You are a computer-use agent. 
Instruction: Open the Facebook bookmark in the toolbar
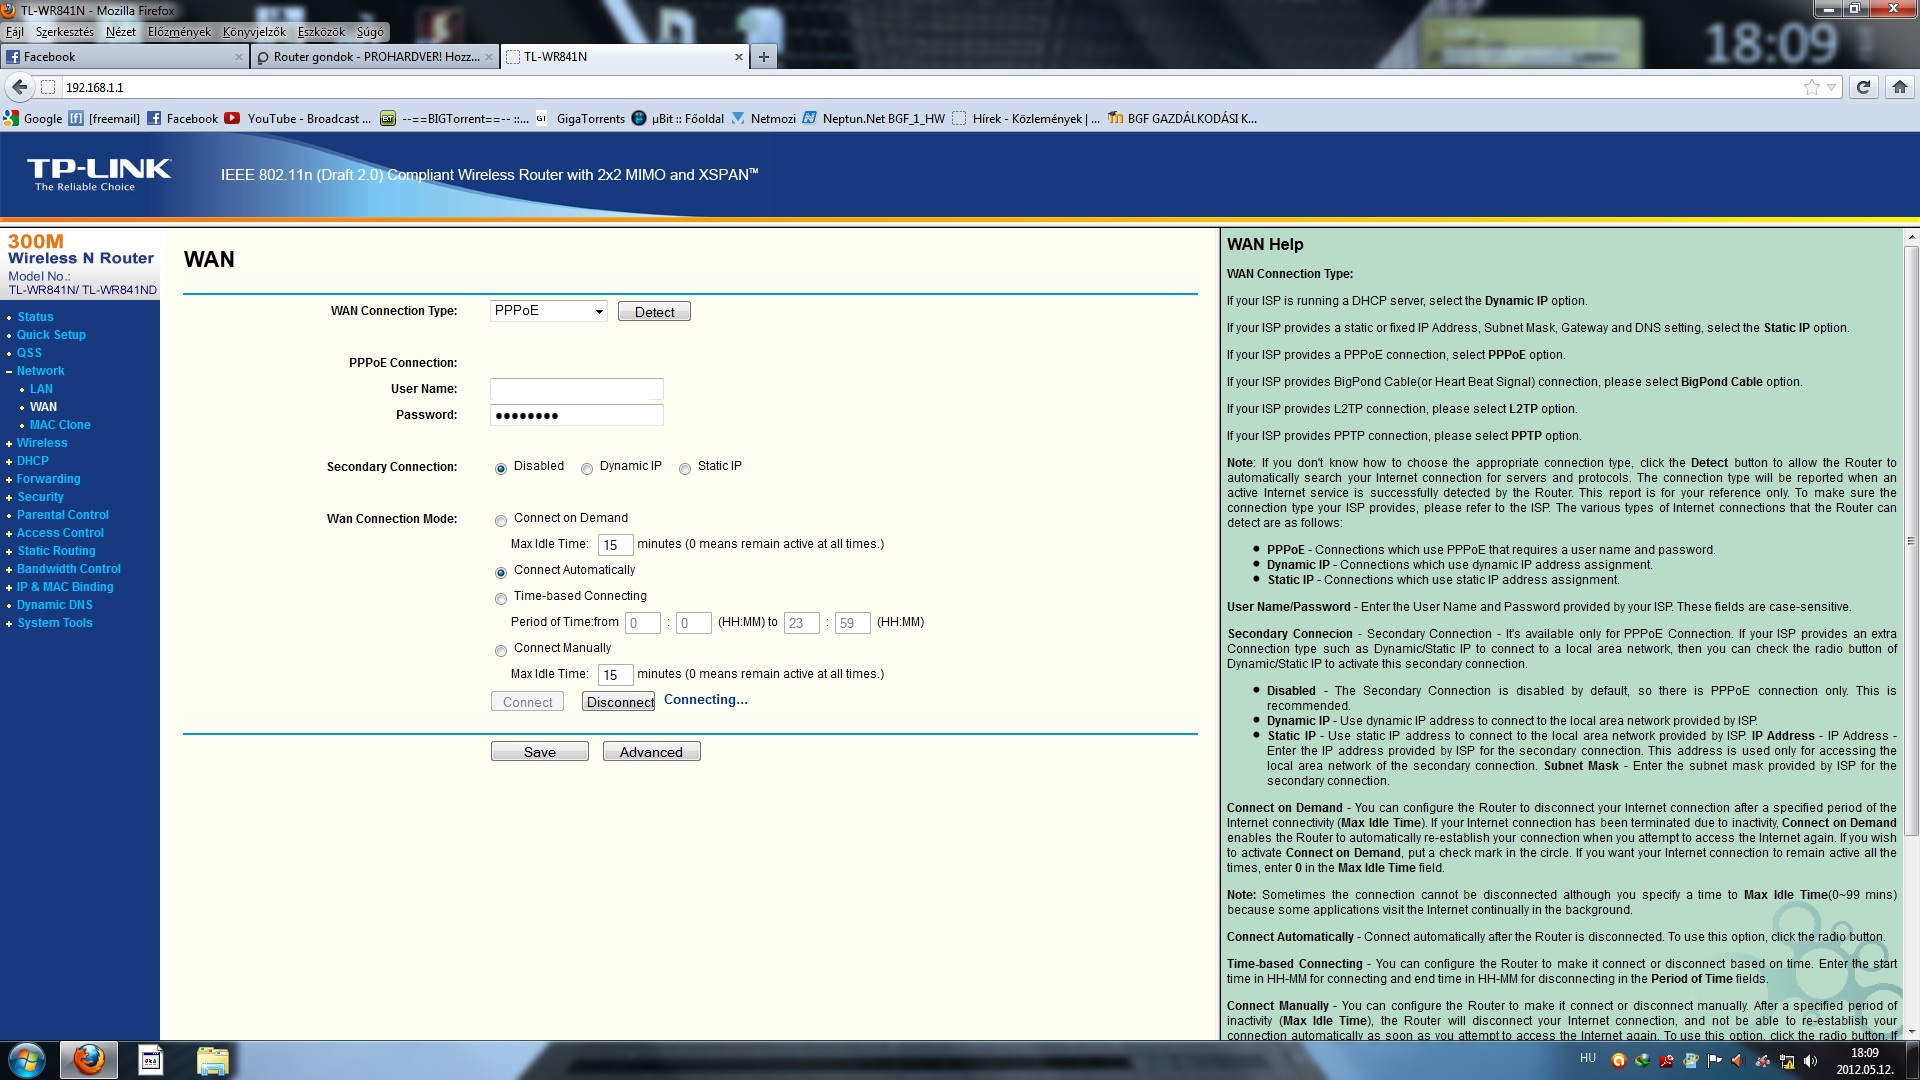[182, 118]
